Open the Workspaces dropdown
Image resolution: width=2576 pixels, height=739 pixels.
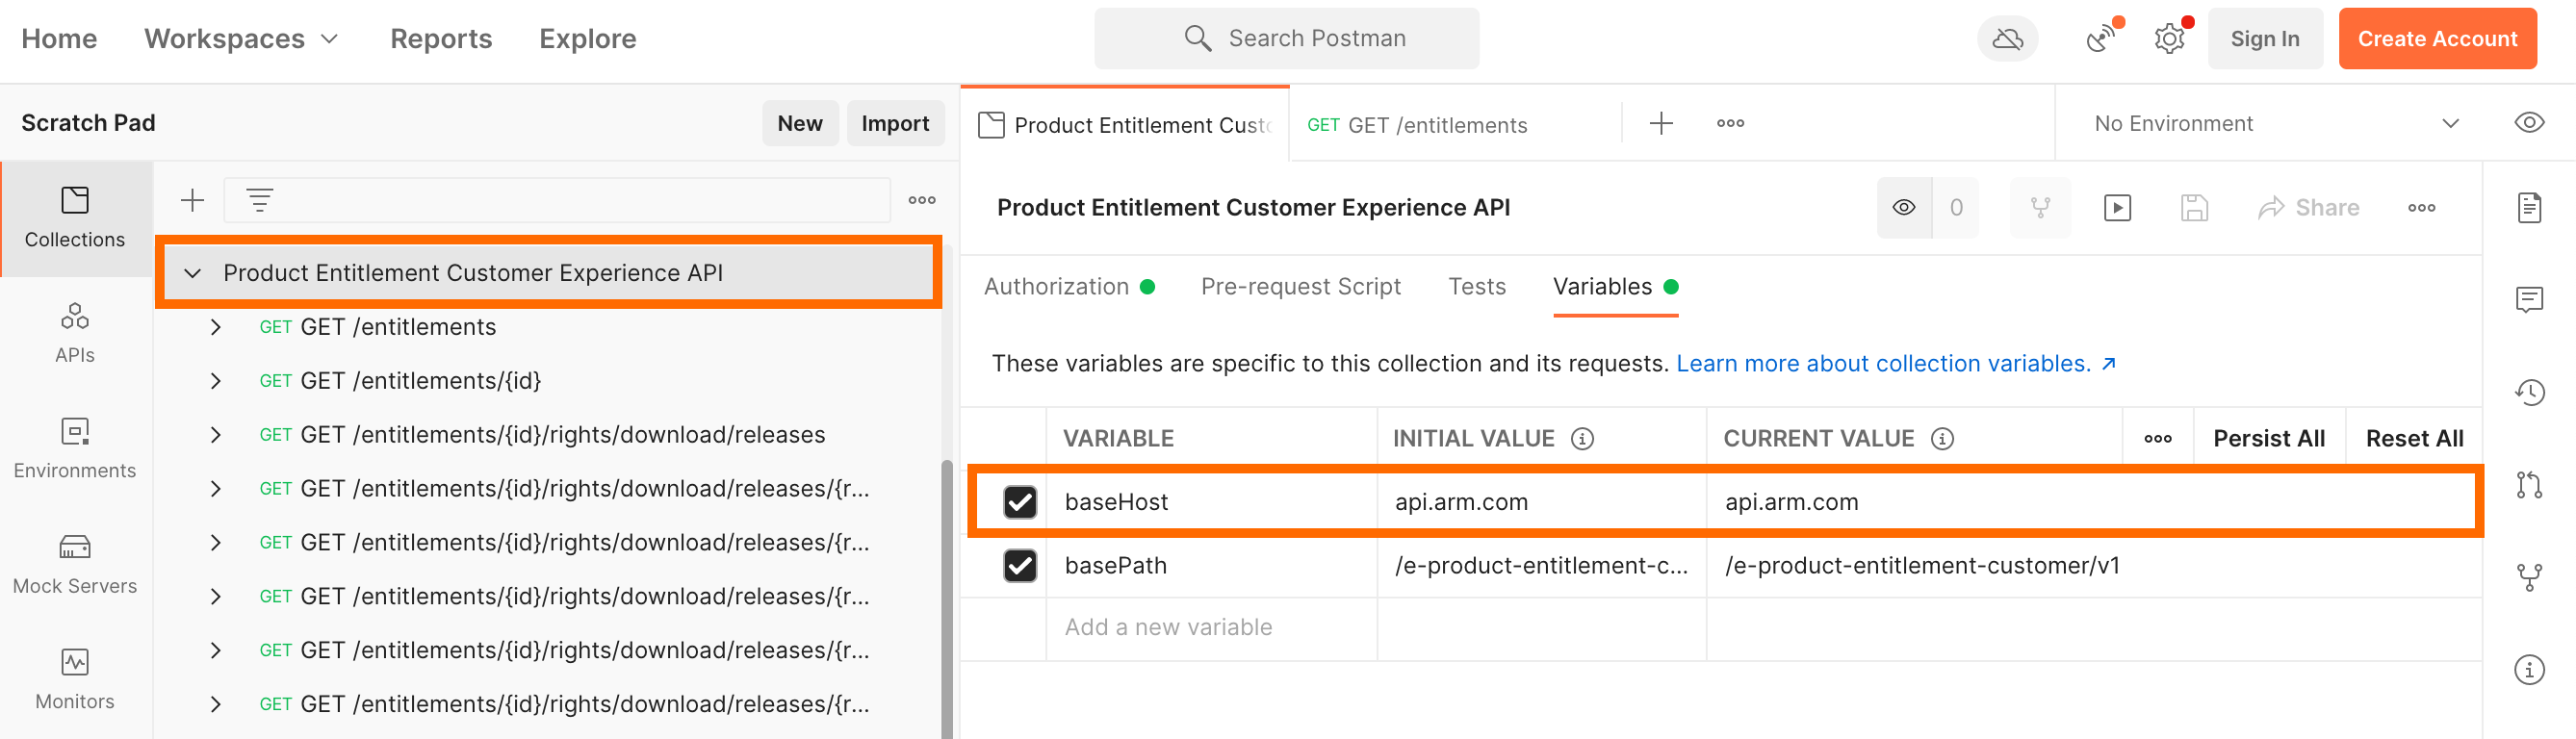point(241,39)
